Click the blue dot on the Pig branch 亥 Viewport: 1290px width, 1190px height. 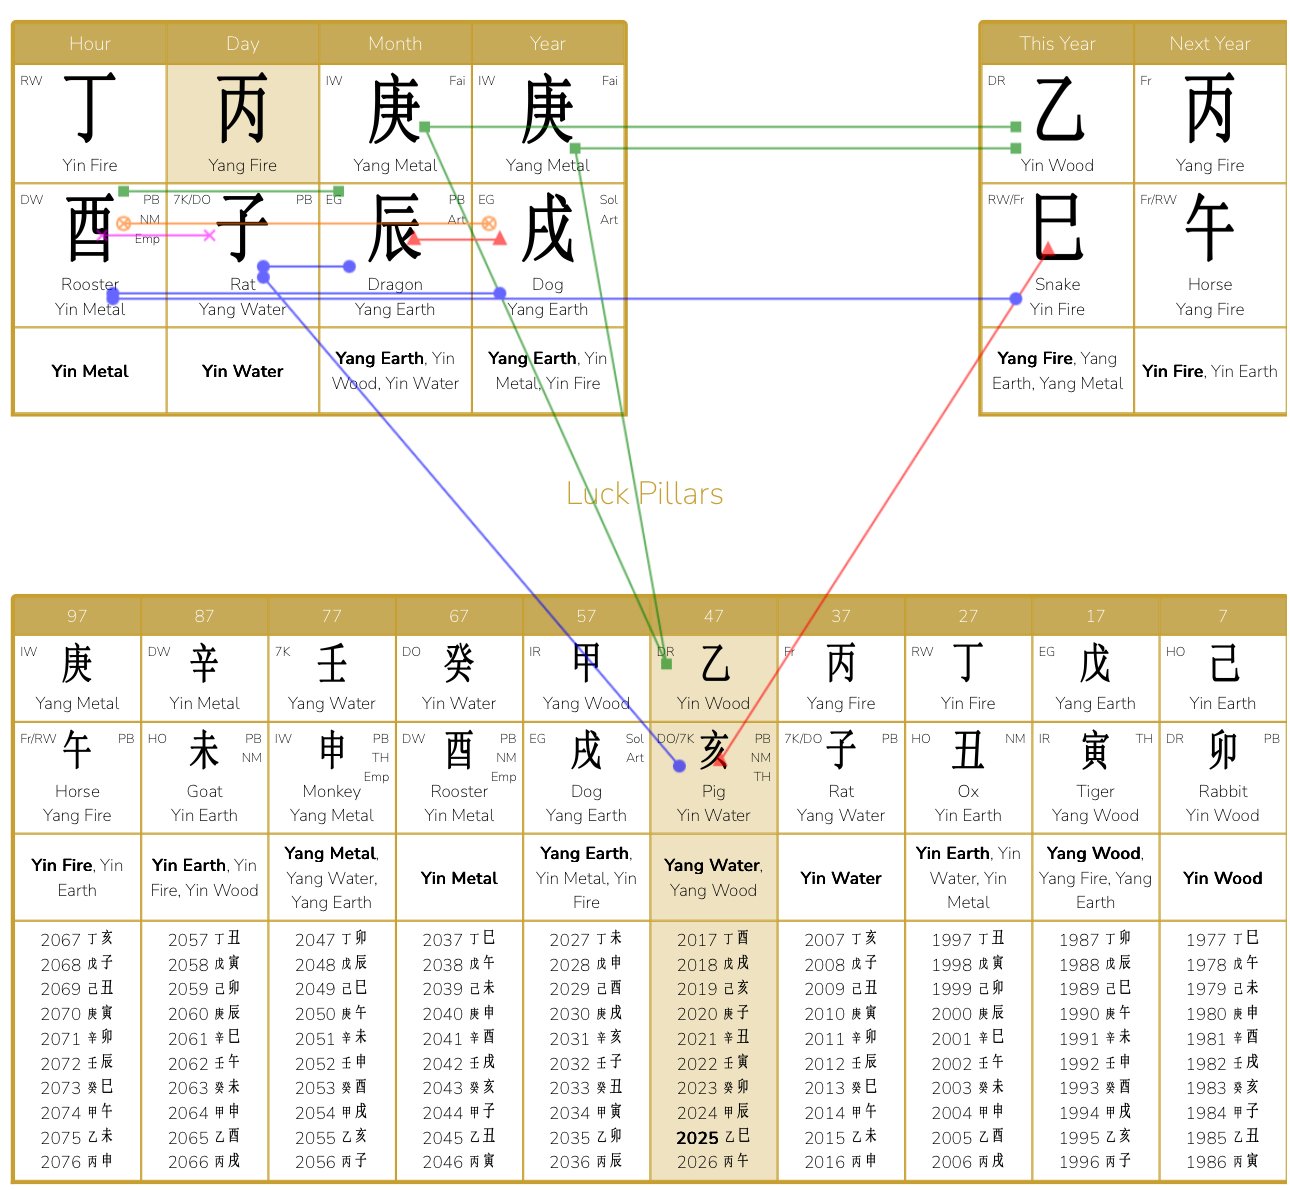click(679, 766)
